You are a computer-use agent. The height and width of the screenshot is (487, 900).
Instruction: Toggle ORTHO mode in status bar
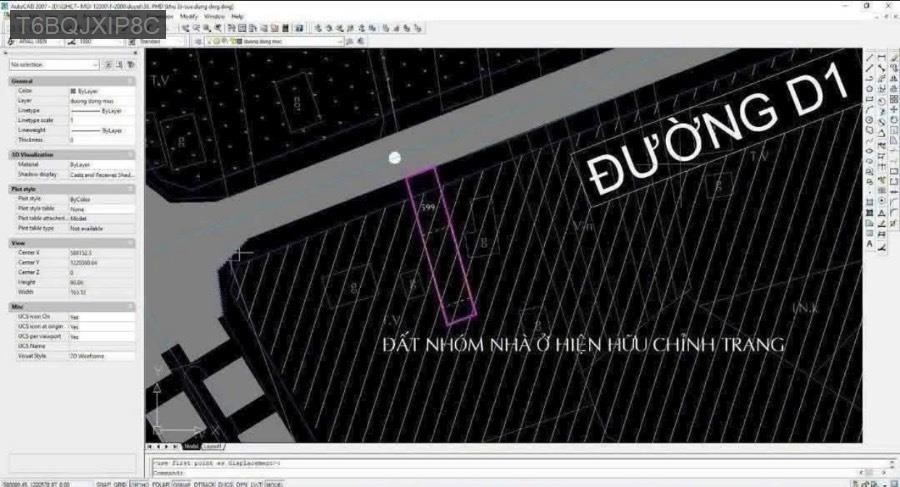[133, 483]
